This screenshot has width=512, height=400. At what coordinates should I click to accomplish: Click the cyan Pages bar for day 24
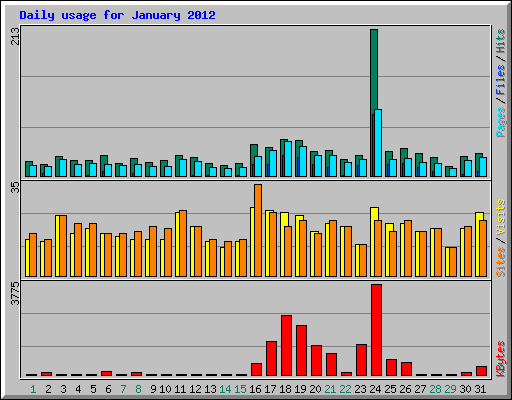(378, 143)
